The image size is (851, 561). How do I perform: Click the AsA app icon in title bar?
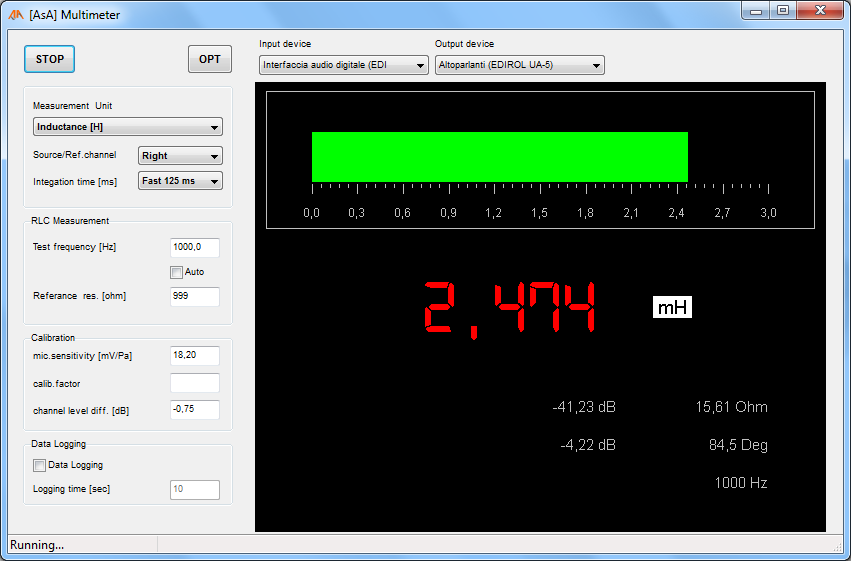pos(16,15)
